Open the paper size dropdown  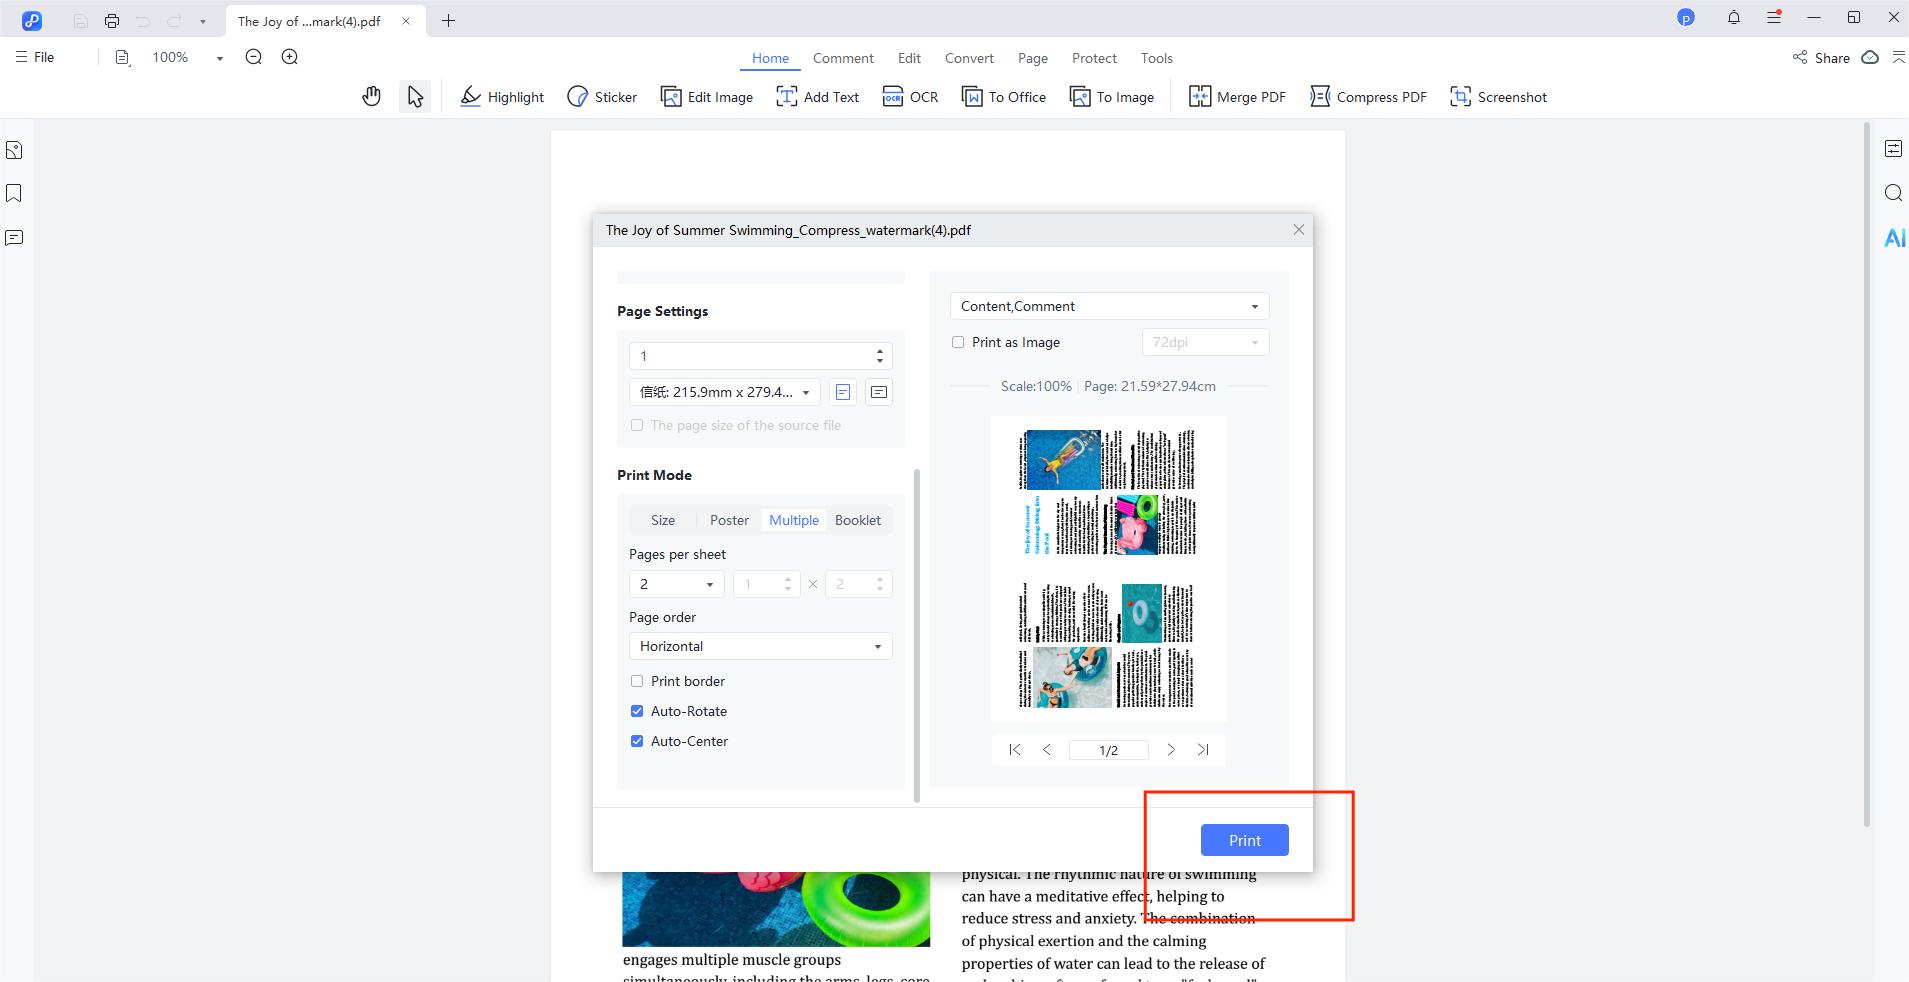[725, 392]
